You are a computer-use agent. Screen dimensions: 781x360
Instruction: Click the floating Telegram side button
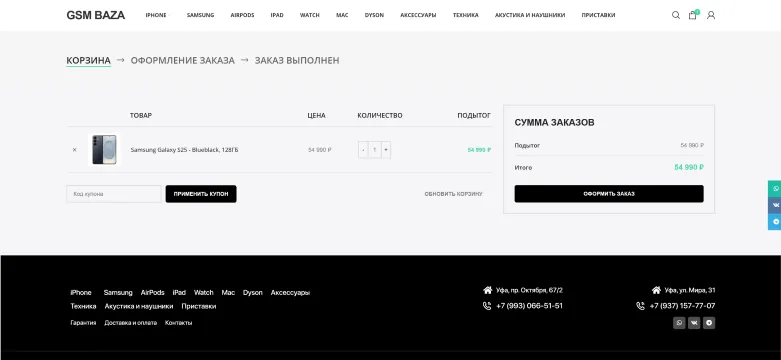[x=775, y=222]
